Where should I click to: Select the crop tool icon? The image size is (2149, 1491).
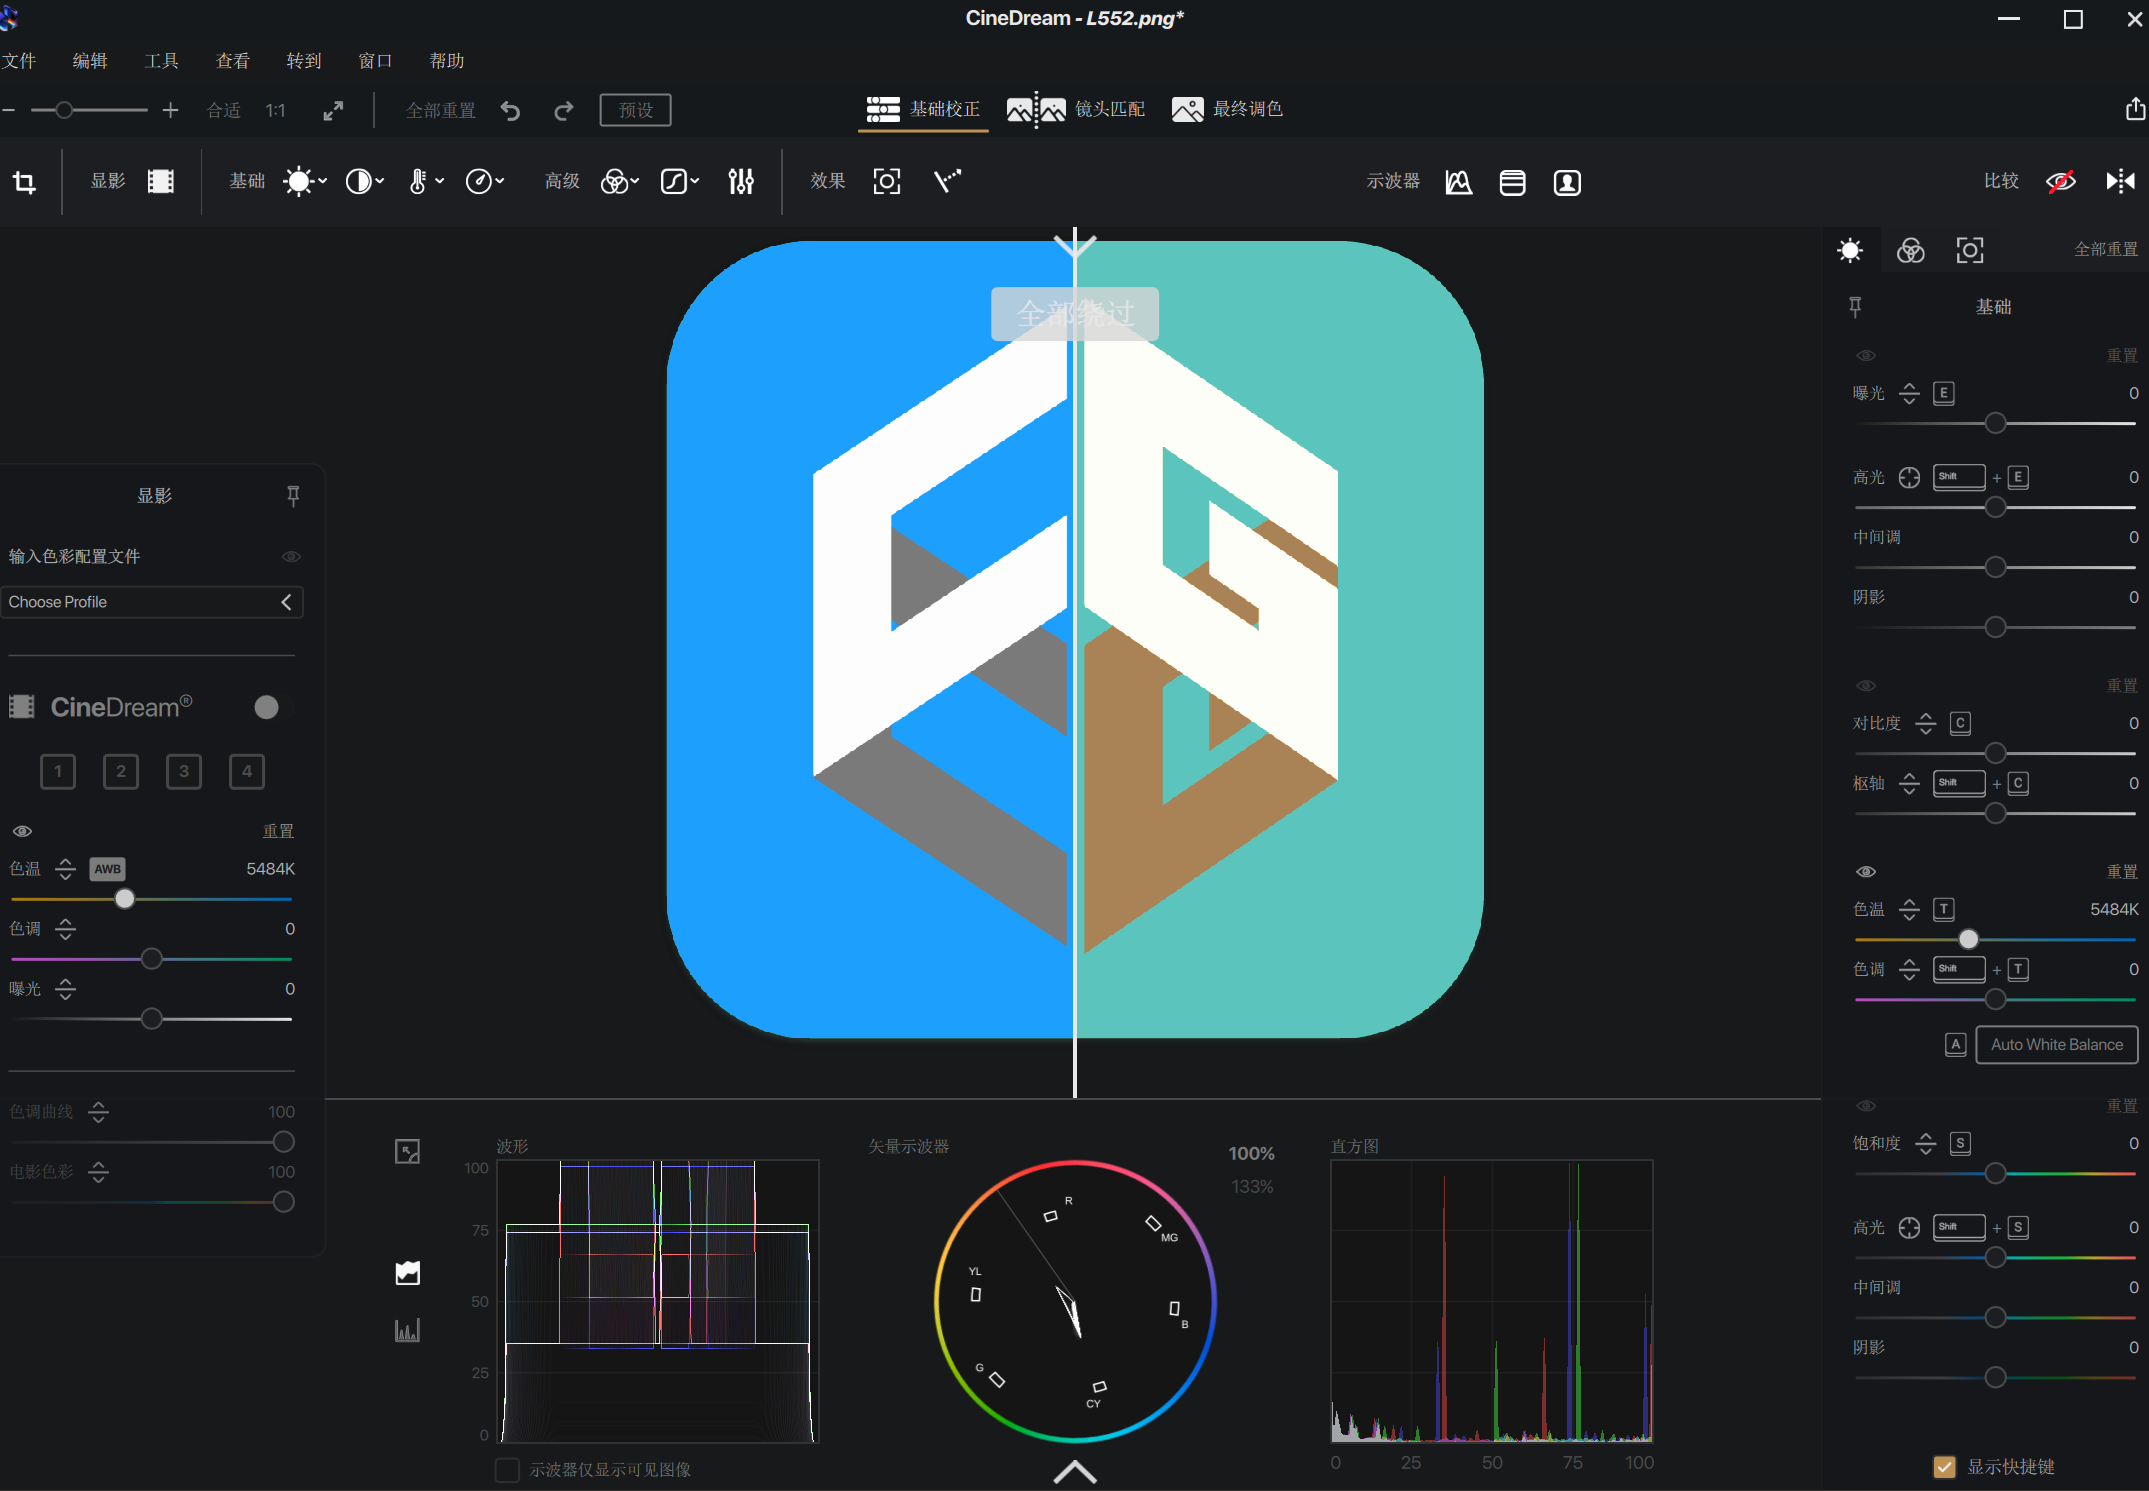[24, 182]
